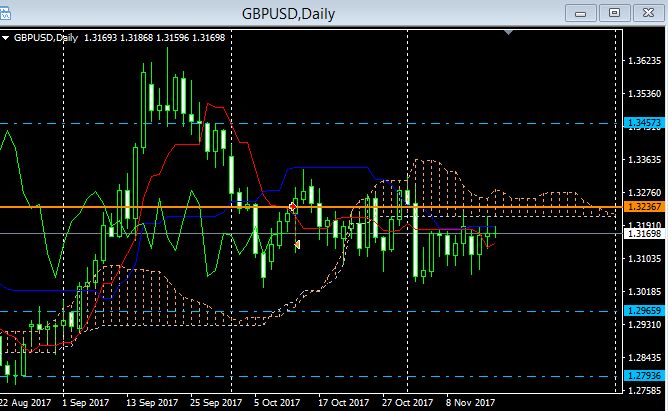Viewport: 668px width, 411px height.
Task: Click the chart shift triangle marker at top
Action: tap(508, 32)
